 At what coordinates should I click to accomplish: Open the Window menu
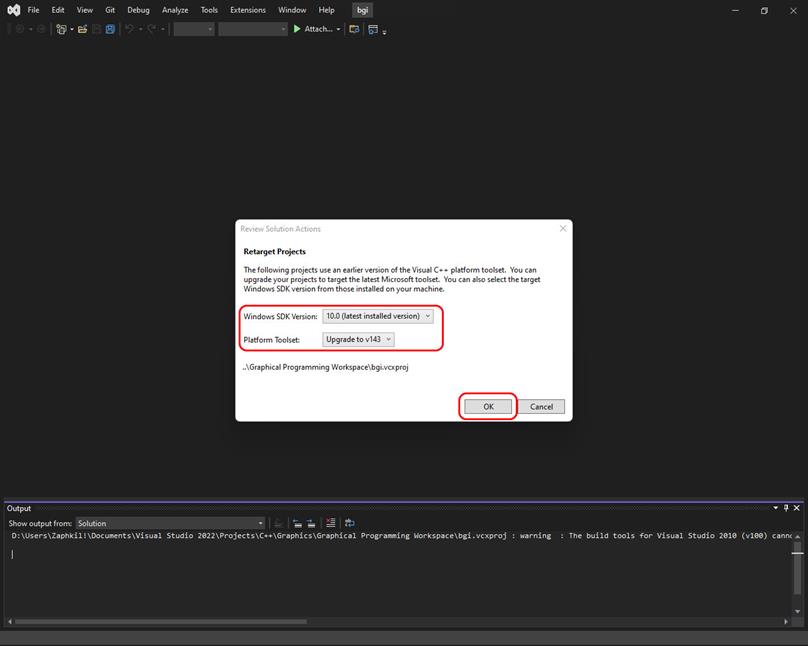pos(292,10)
